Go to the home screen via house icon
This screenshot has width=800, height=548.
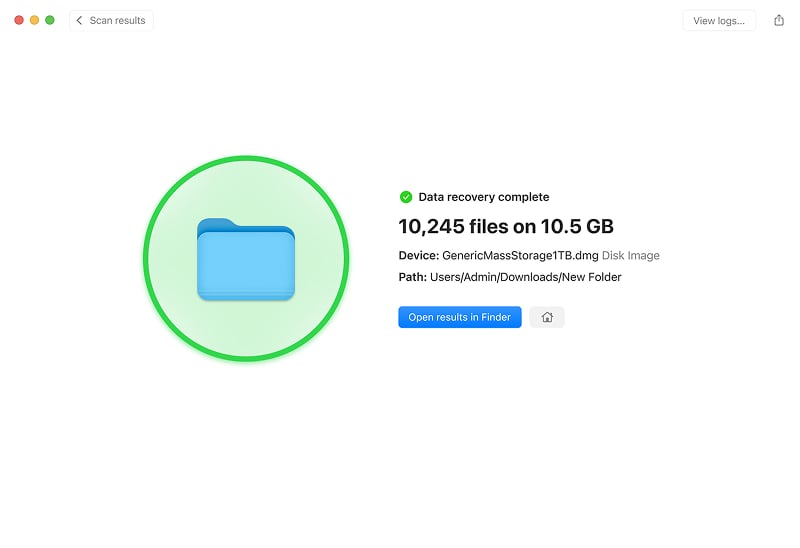(547, 317)
